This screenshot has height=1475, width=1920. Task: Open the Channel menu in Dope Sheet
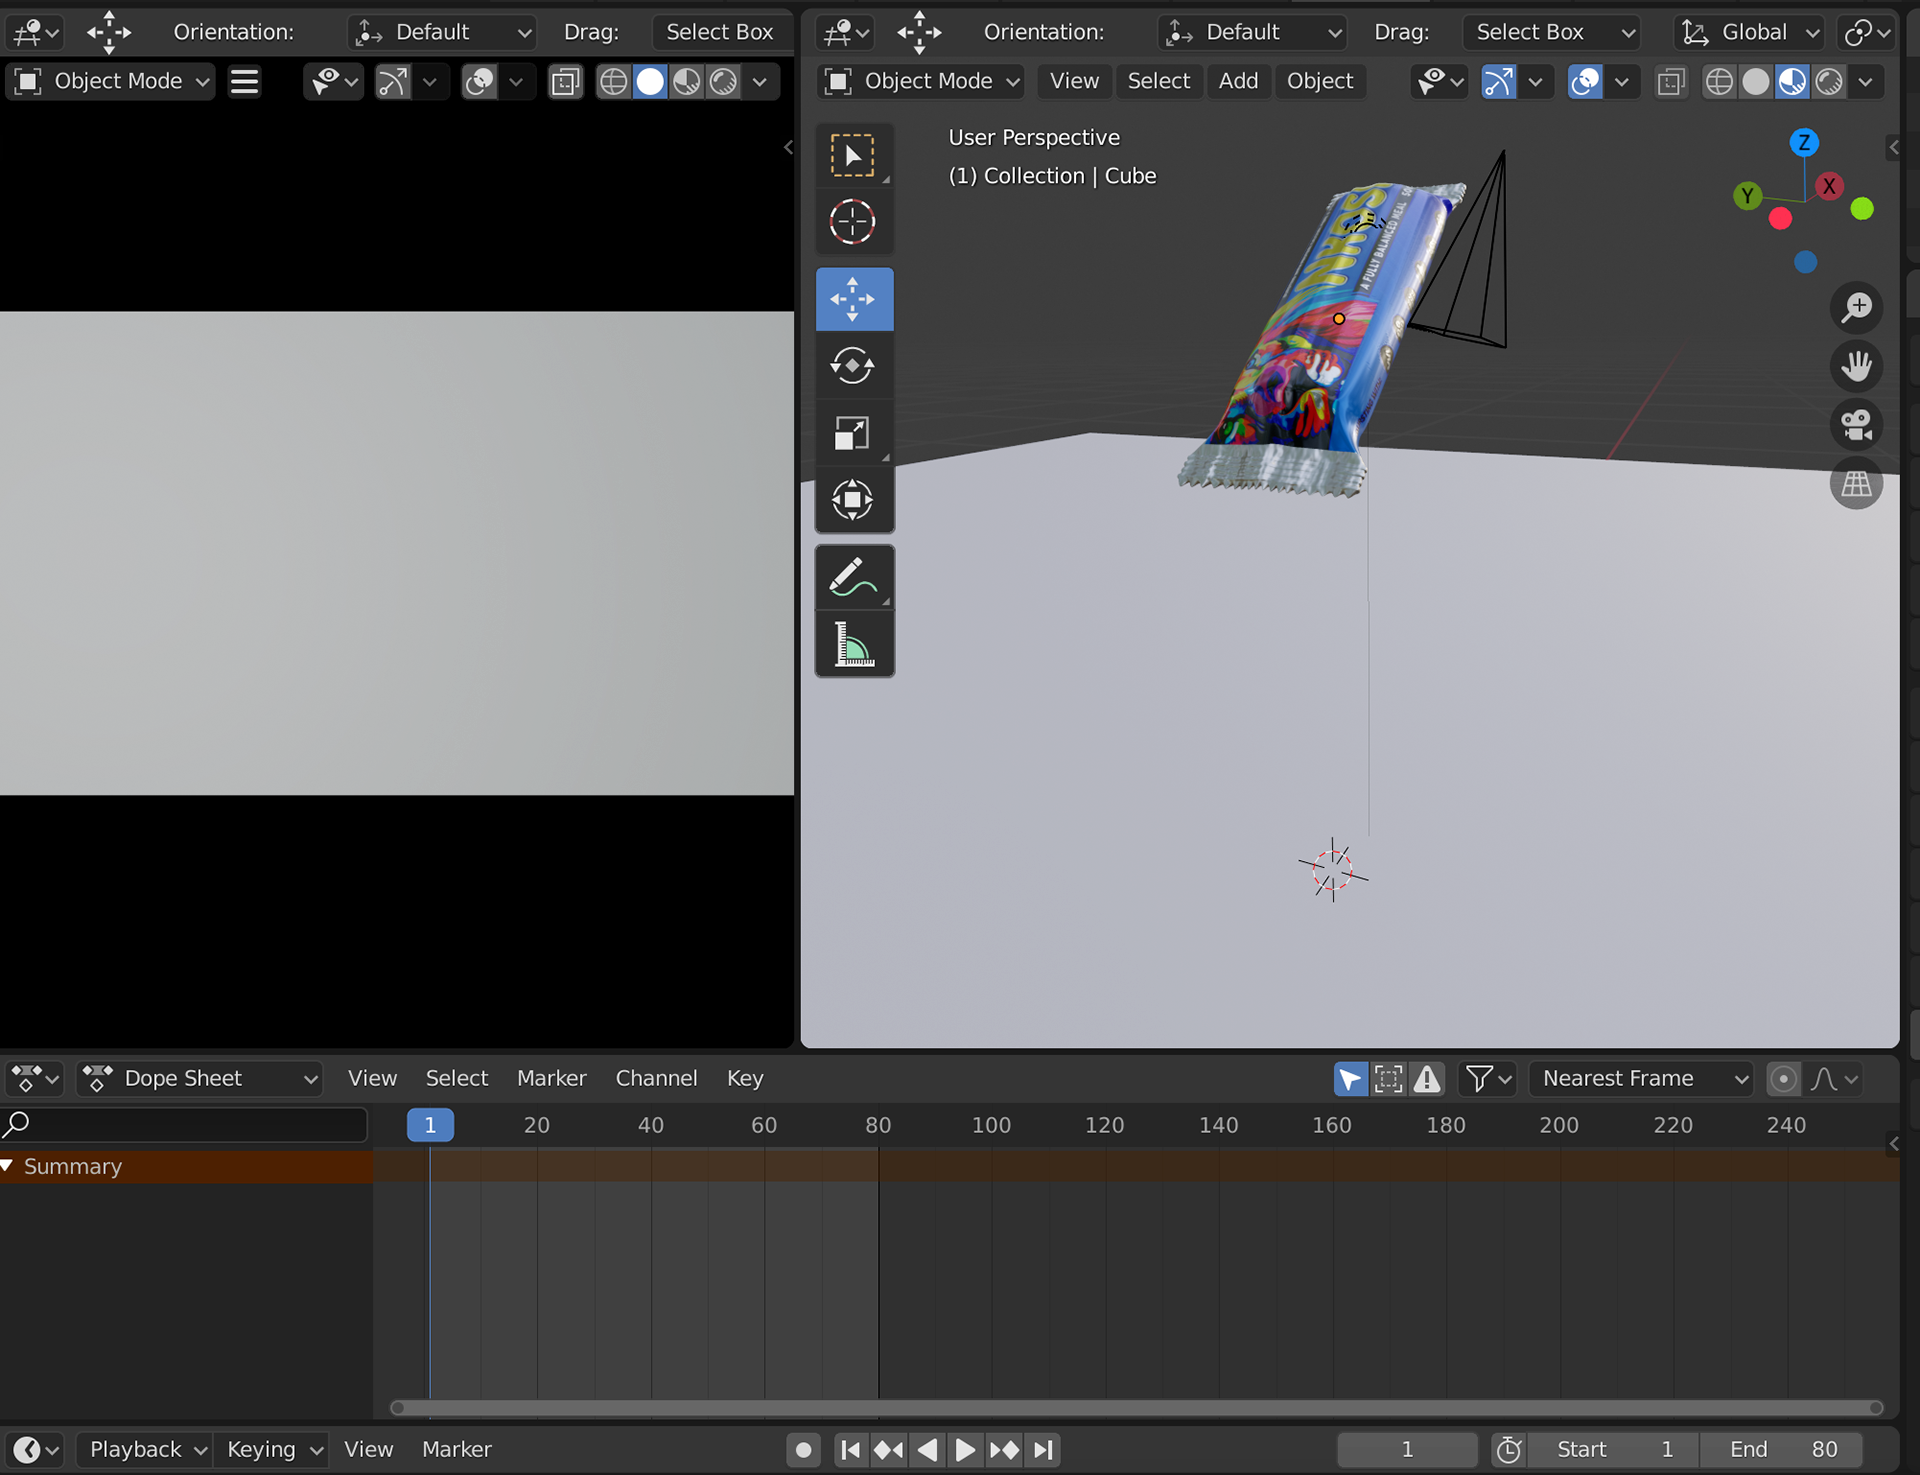click(656, 1078)
